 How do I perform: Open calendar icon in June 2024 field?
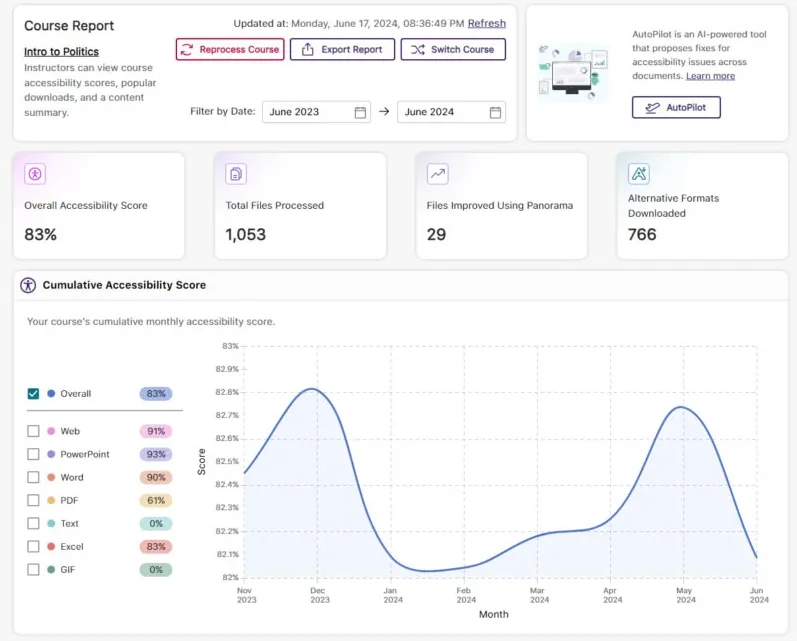tap(495, 112)
